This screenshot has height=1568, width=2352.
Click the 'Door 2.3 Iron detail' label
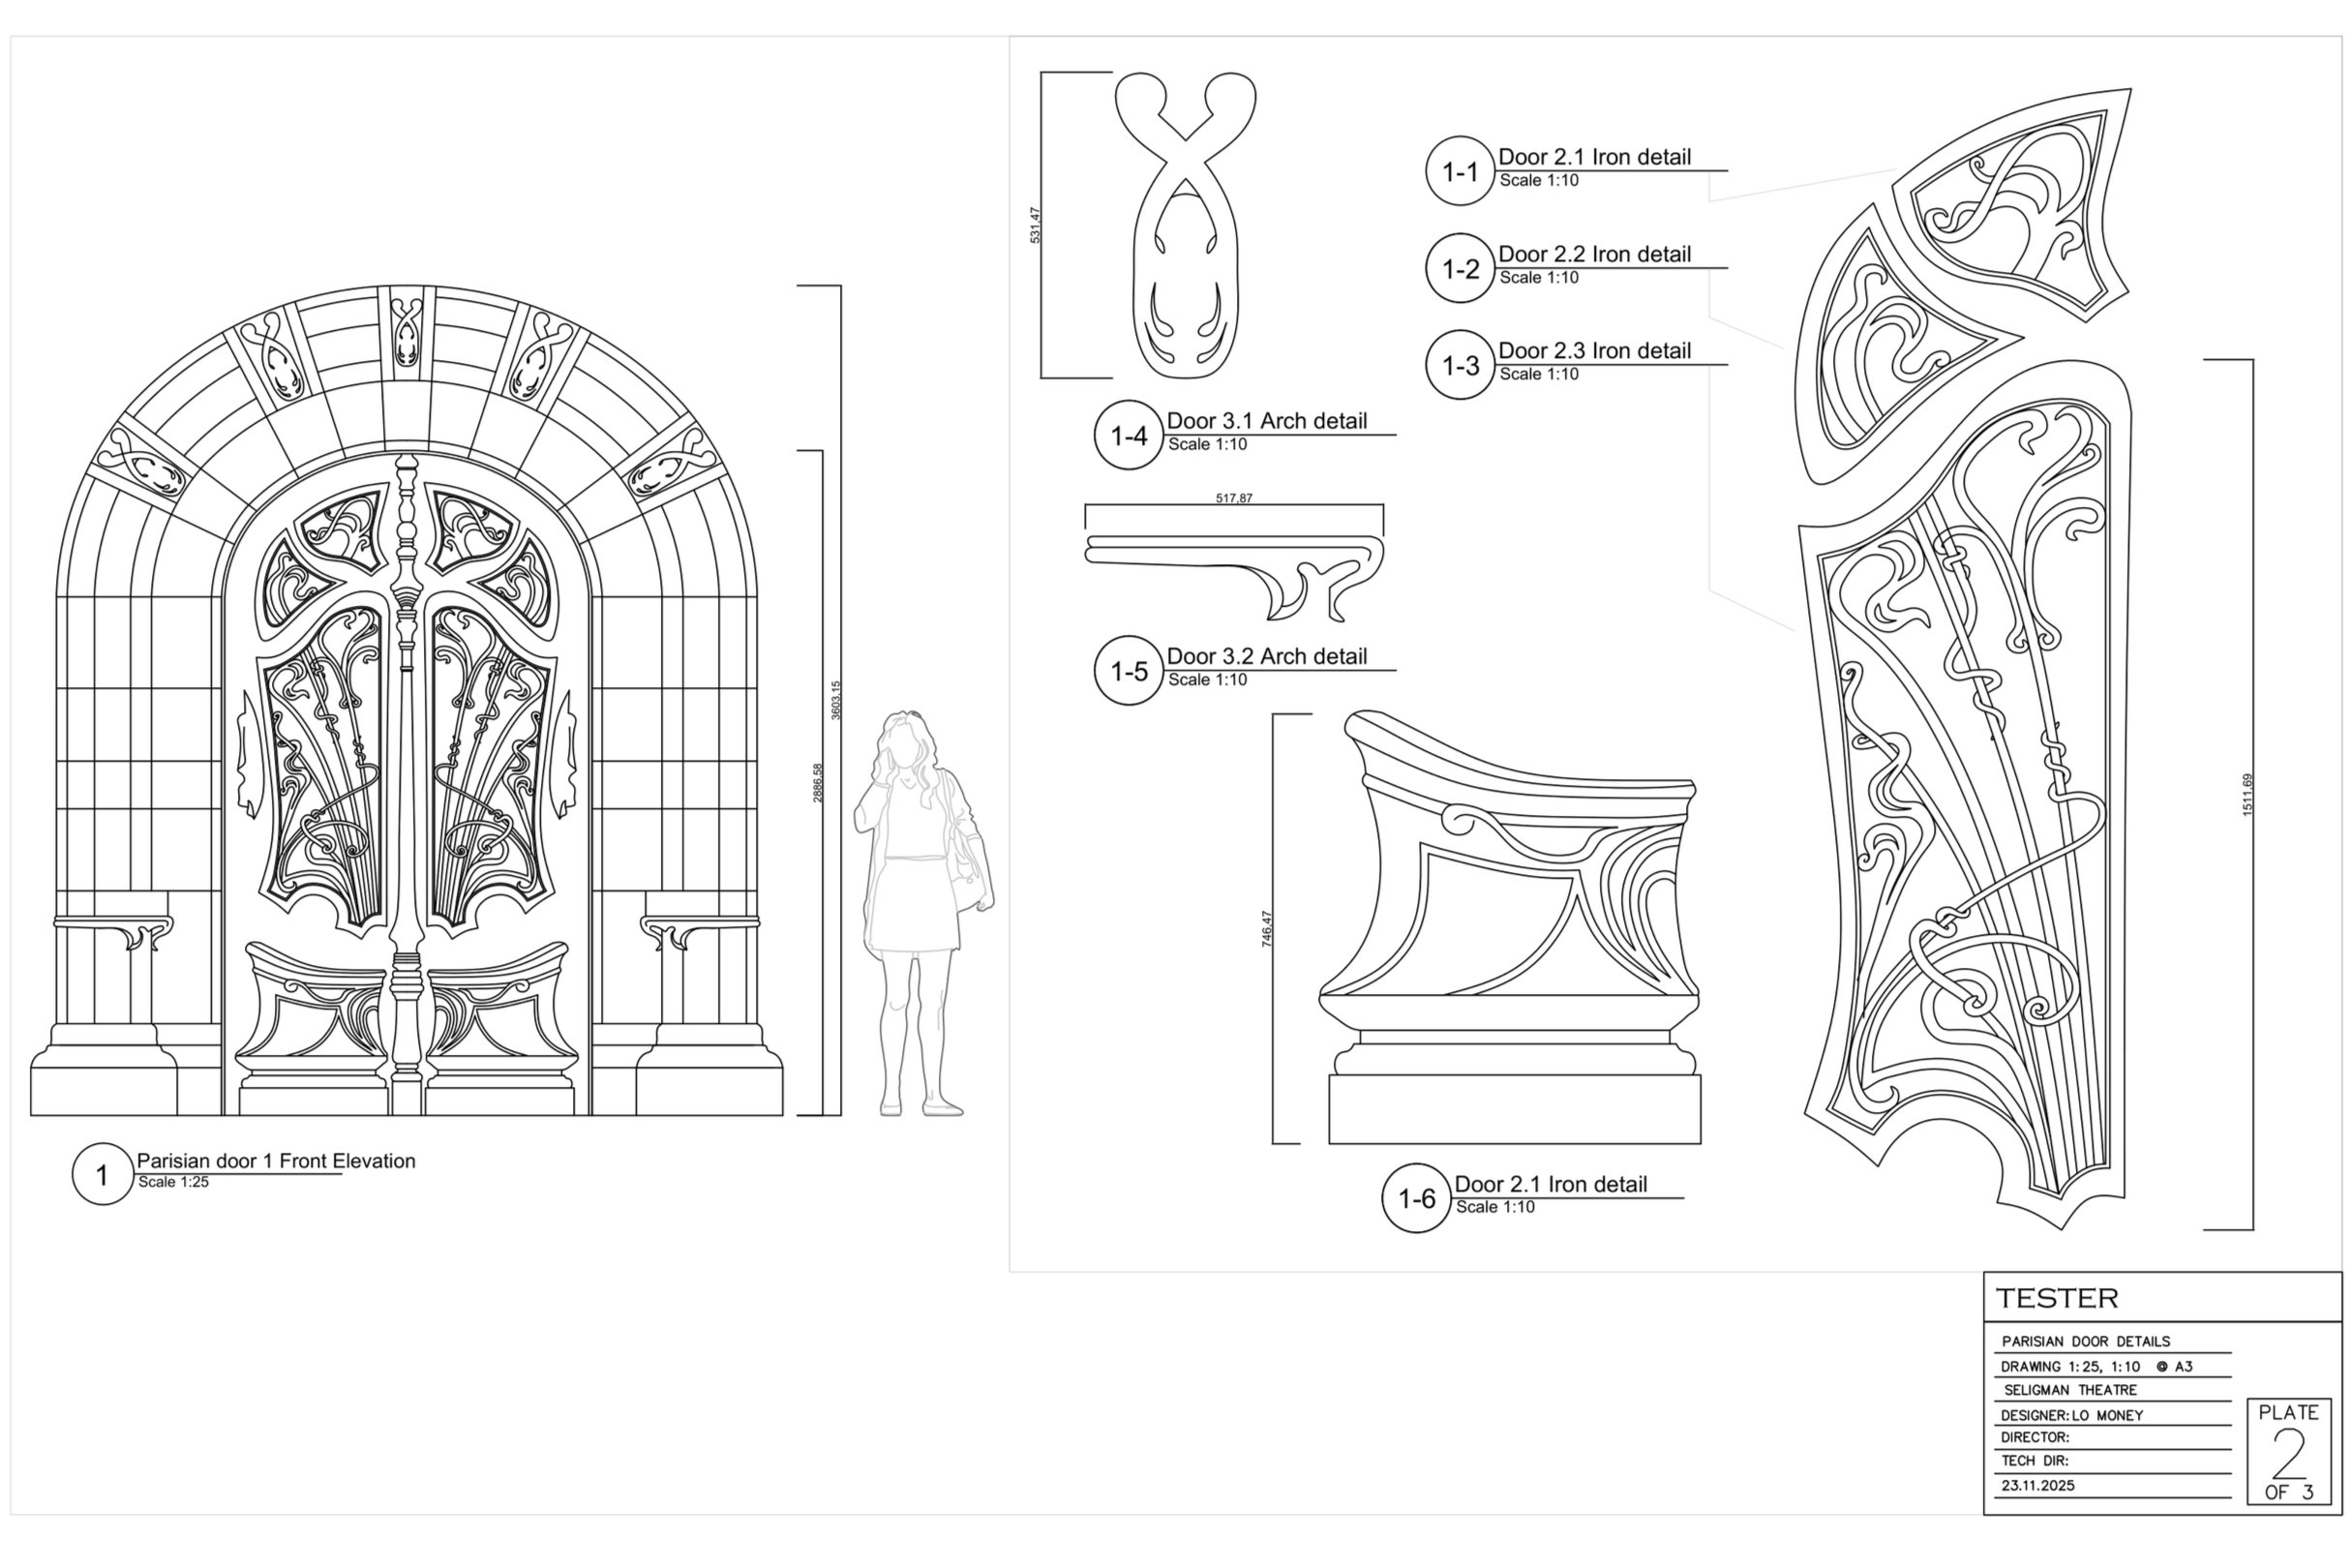tap(1594, 351)
